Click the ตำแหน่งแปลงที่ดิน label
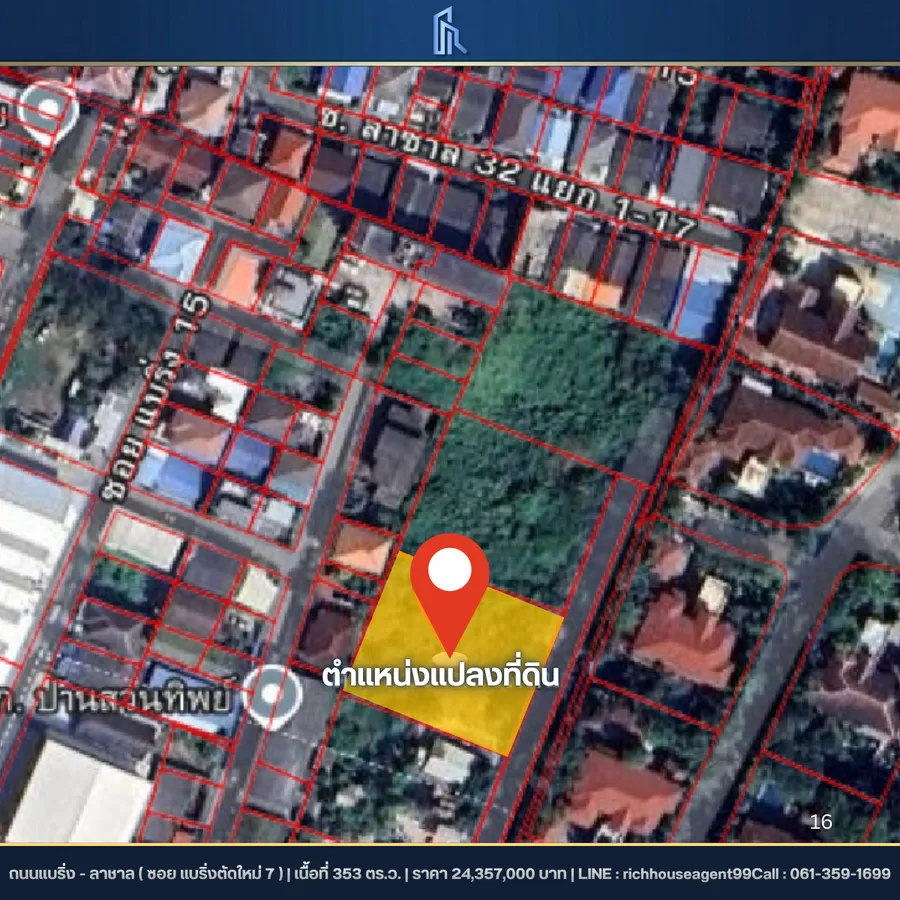900x900 pixels. [440, 675]
